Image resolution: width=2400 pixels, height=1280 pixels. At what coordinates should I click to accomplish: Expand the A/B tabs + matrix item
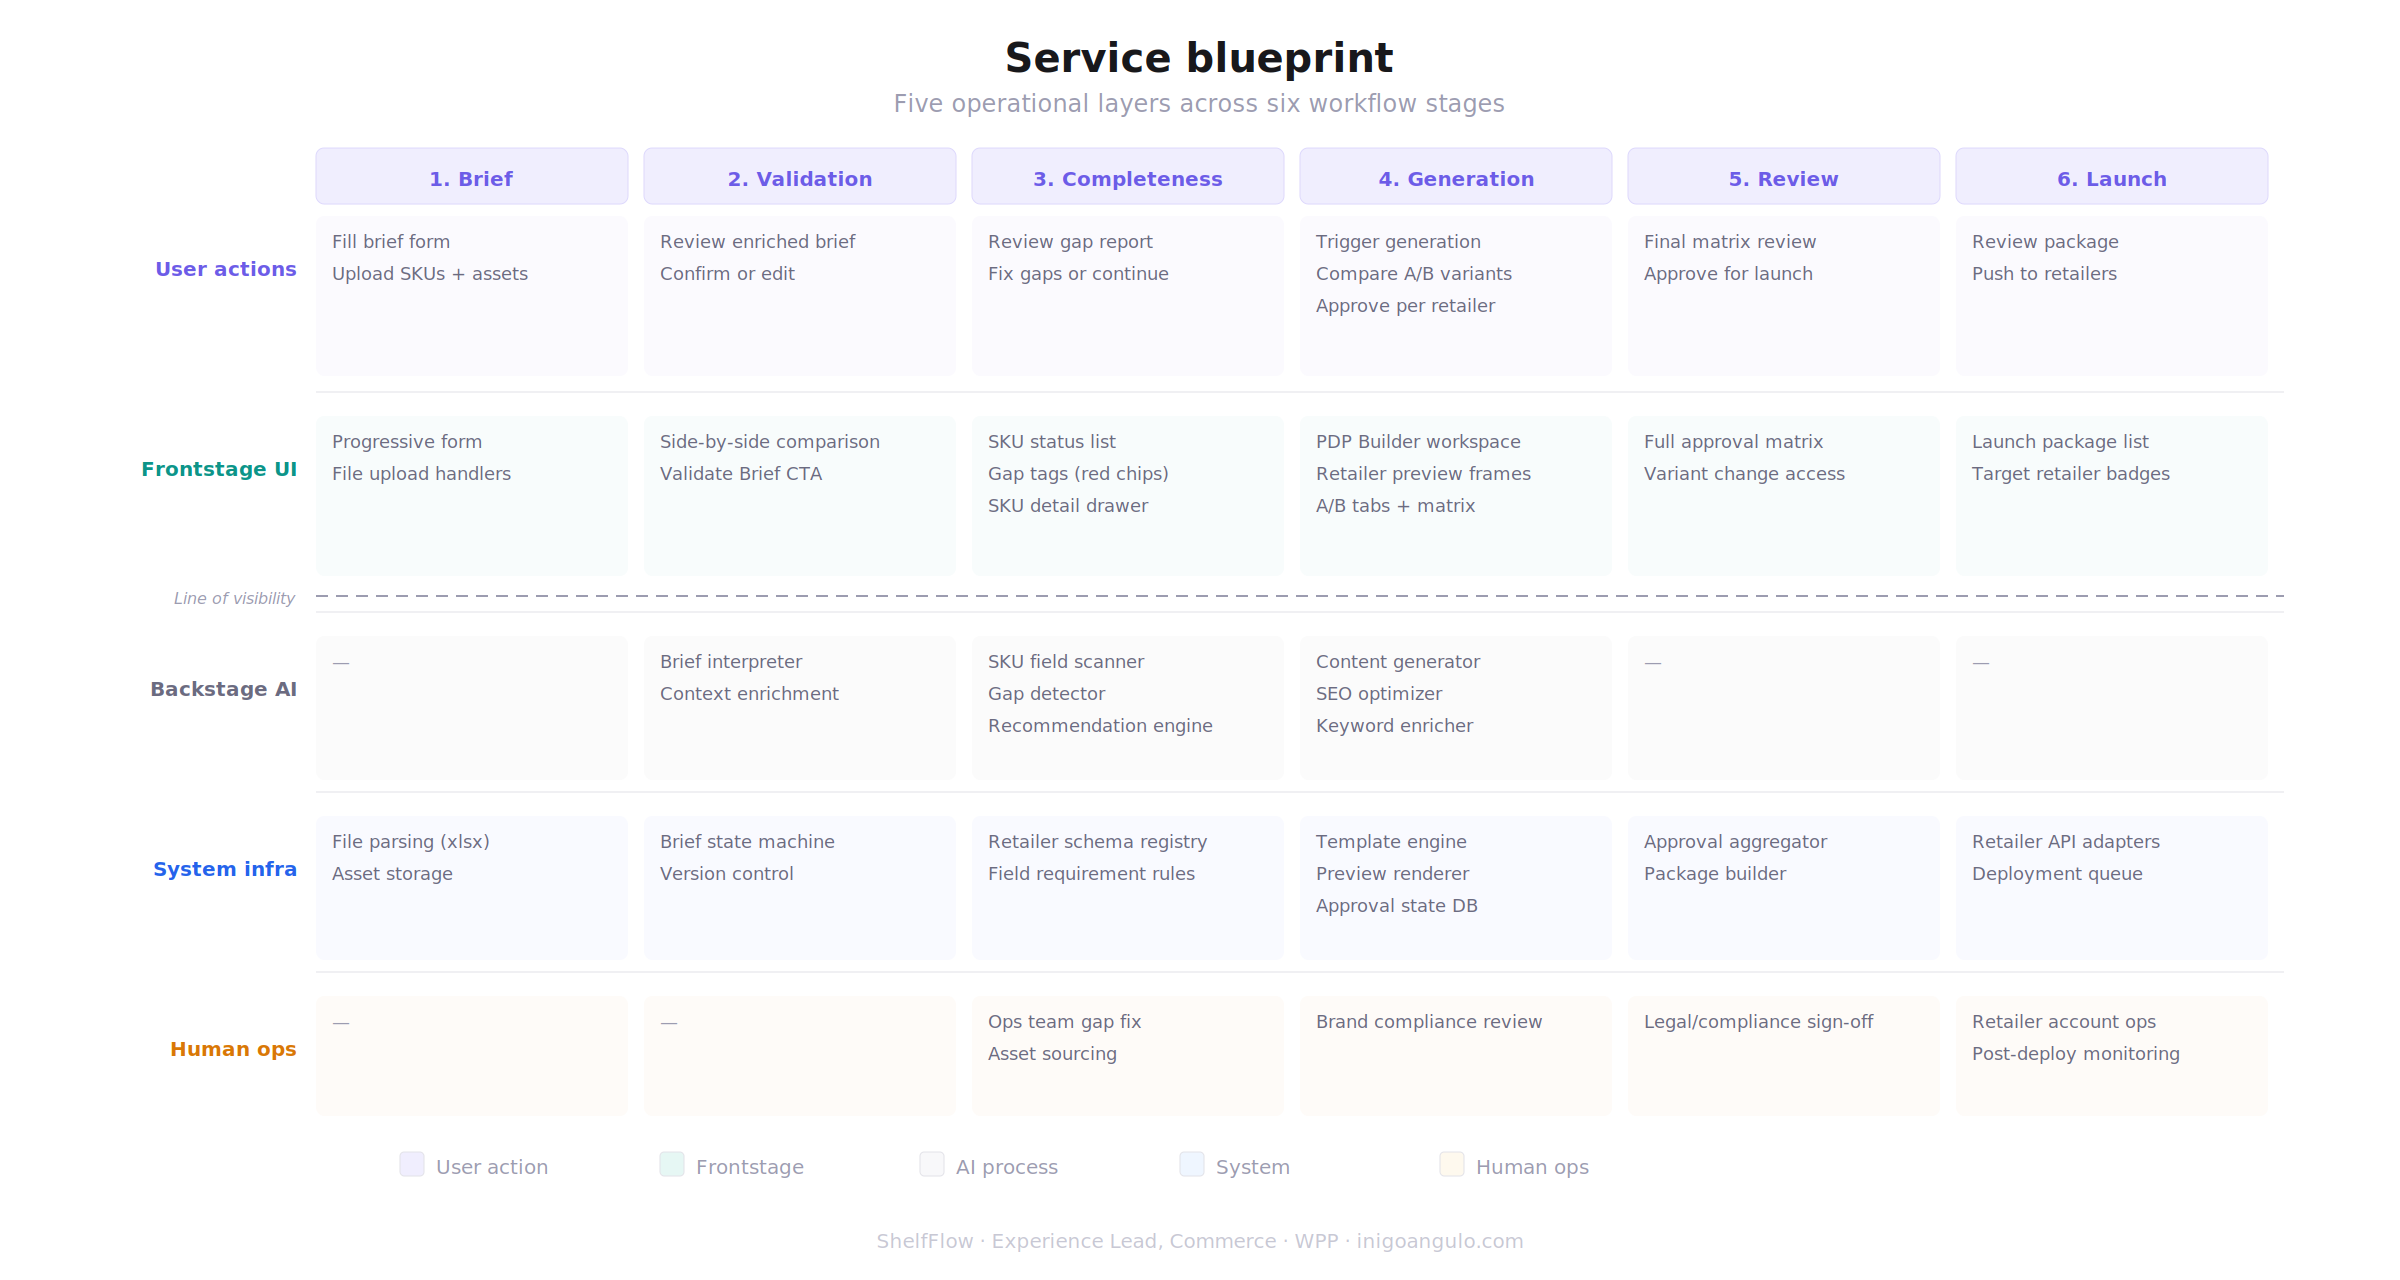[1394, 505]
